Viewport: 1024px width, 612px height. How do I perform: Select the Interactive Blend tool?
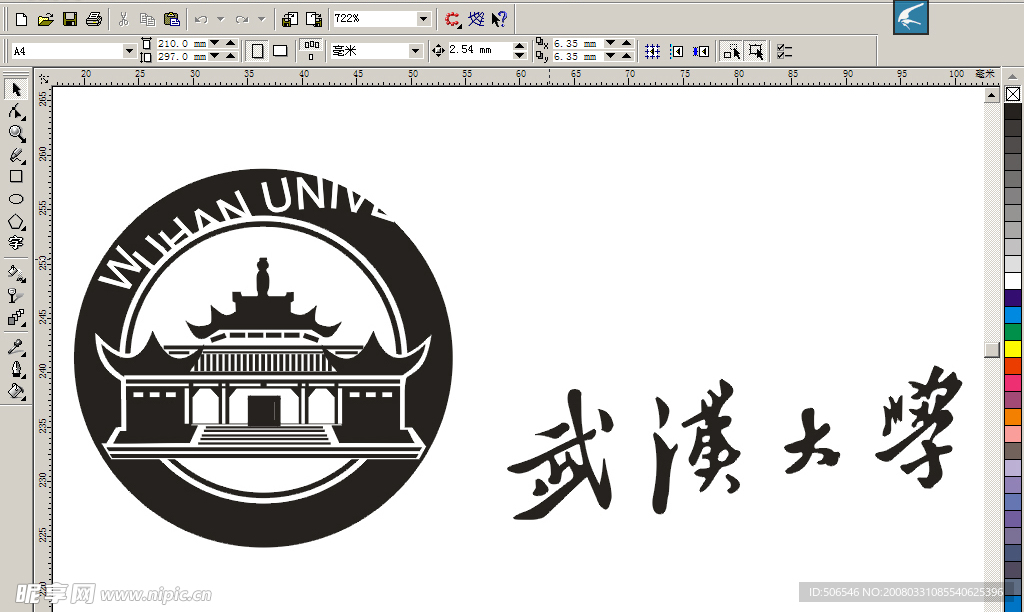[16, 317]
